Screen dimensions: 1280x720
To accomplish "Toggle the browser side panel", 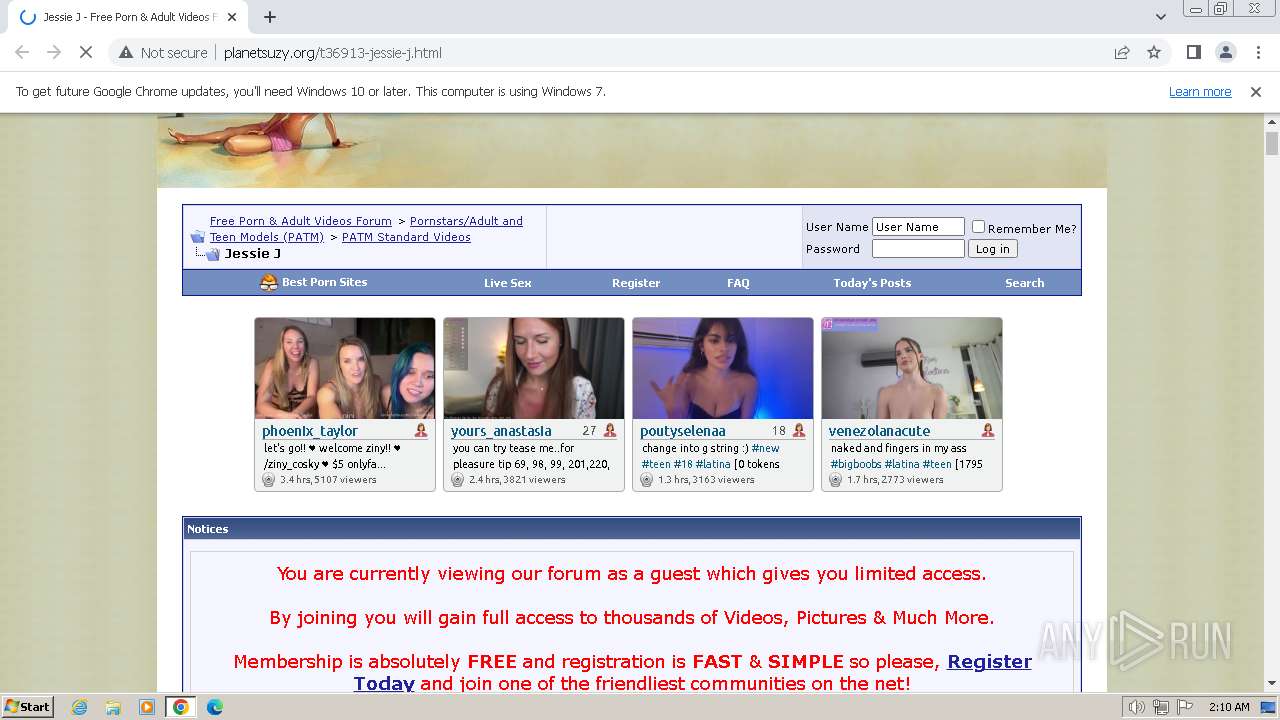I will pos(1193,52).
